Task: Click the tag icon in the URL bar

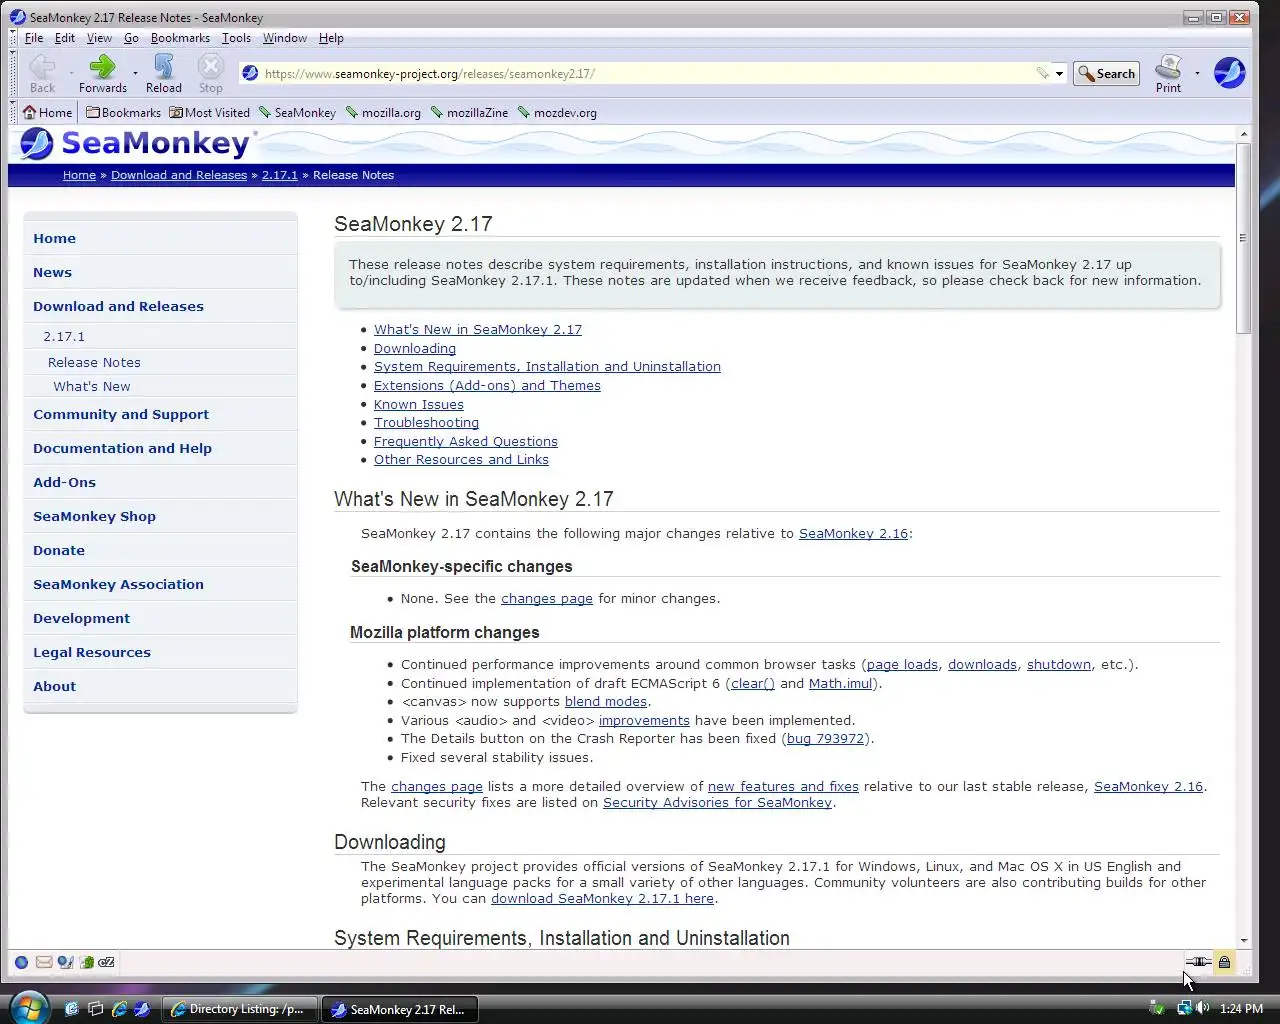Action: [x=1042, y=73]
